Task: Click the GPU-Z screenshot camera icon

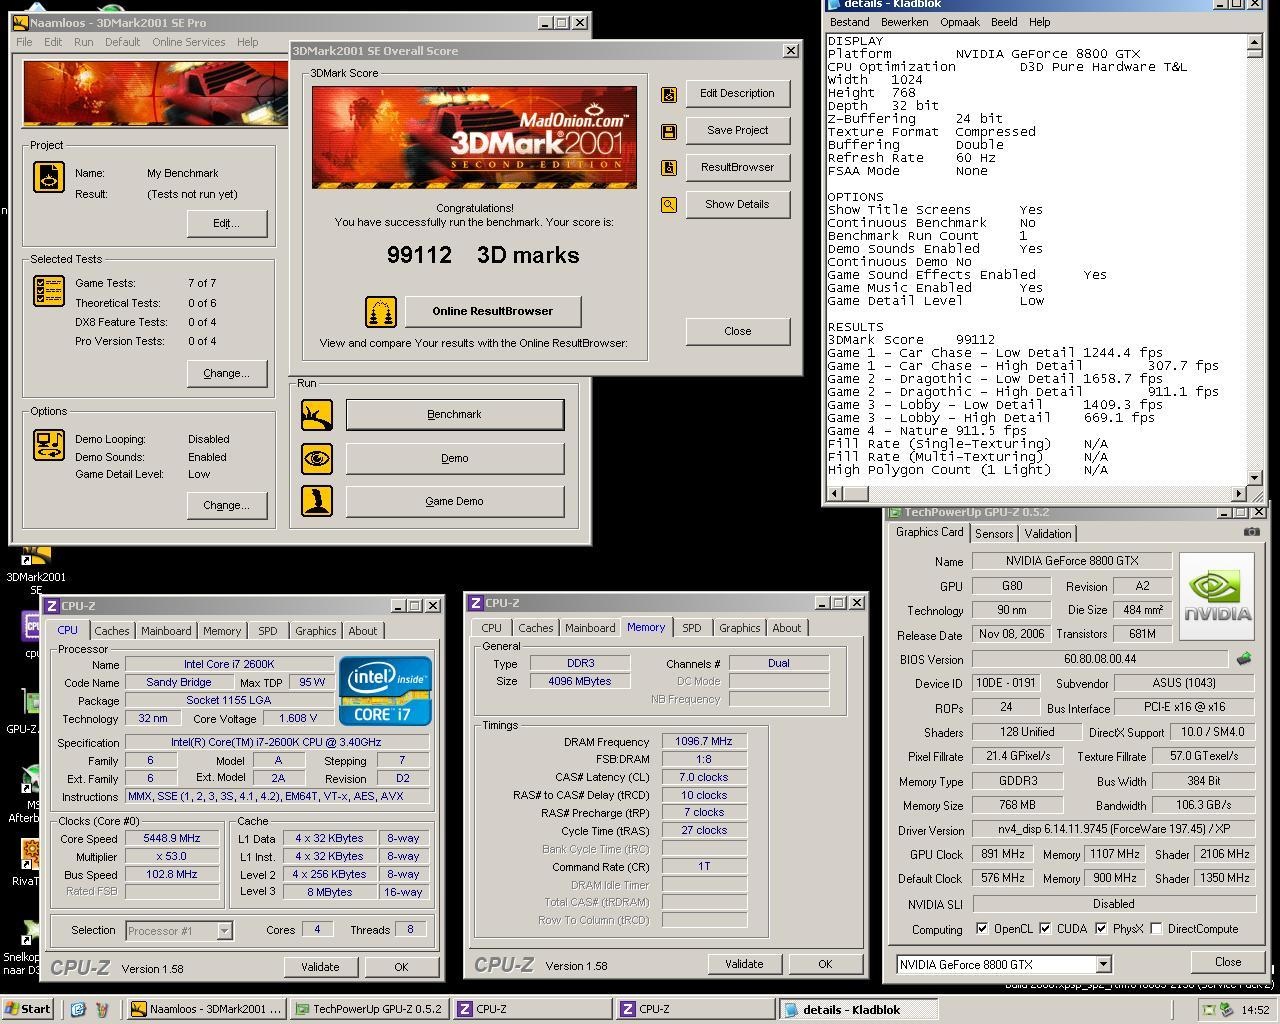Action: (1251, 532)
